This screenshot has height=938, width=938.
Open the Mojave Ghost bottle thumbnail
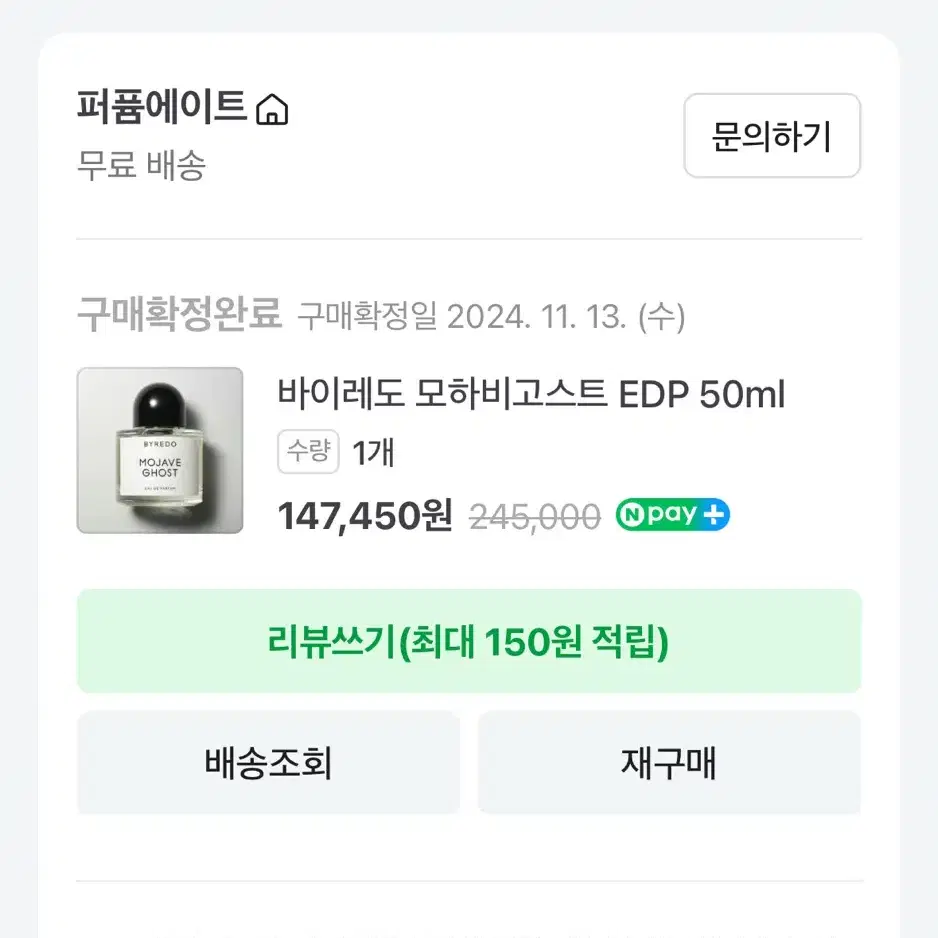point(160,450)
